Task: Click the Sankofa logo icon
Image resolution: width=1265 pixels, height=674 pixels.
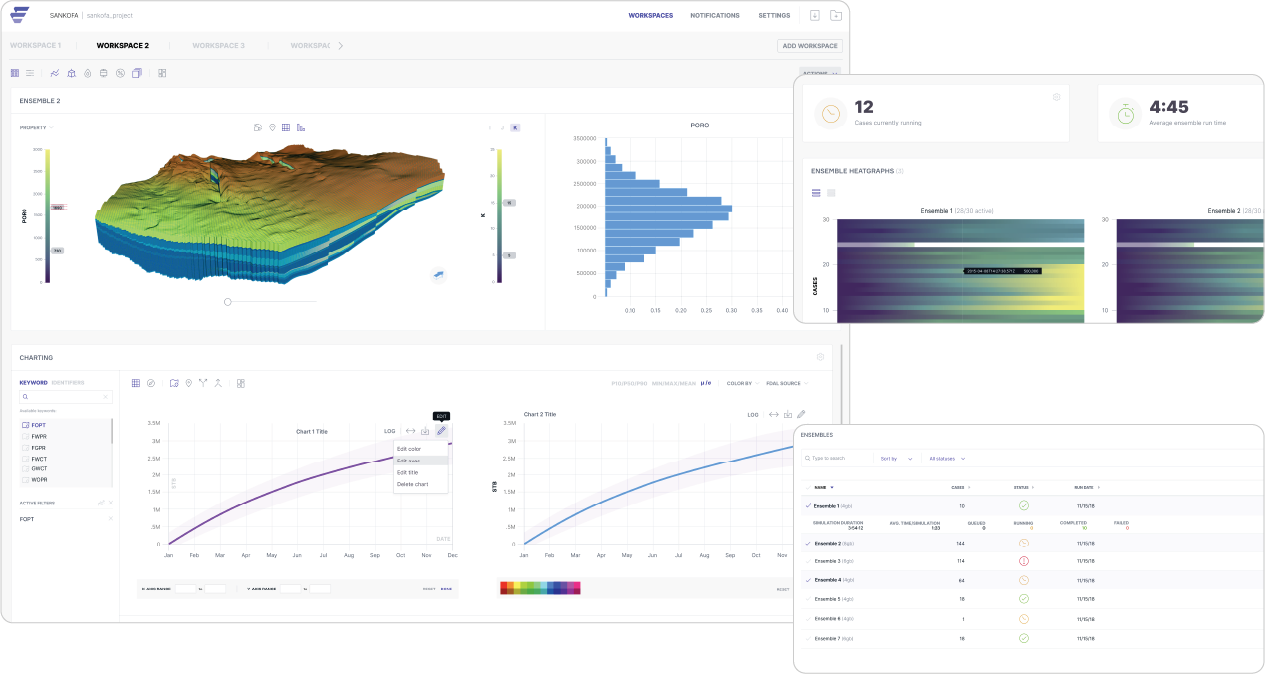Action: tap(21, 15)
